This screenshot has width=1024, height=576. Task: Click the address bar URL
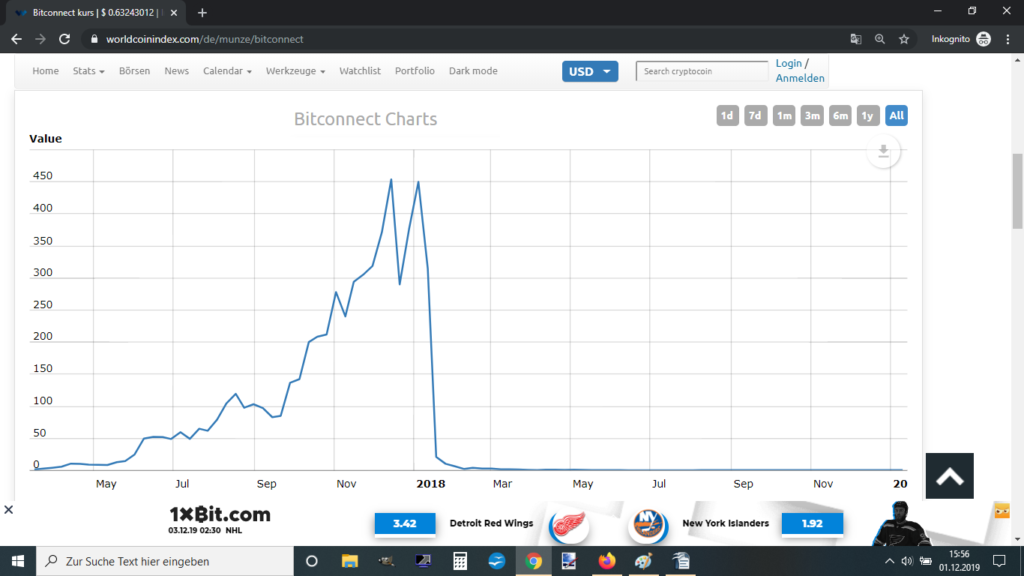204,39
